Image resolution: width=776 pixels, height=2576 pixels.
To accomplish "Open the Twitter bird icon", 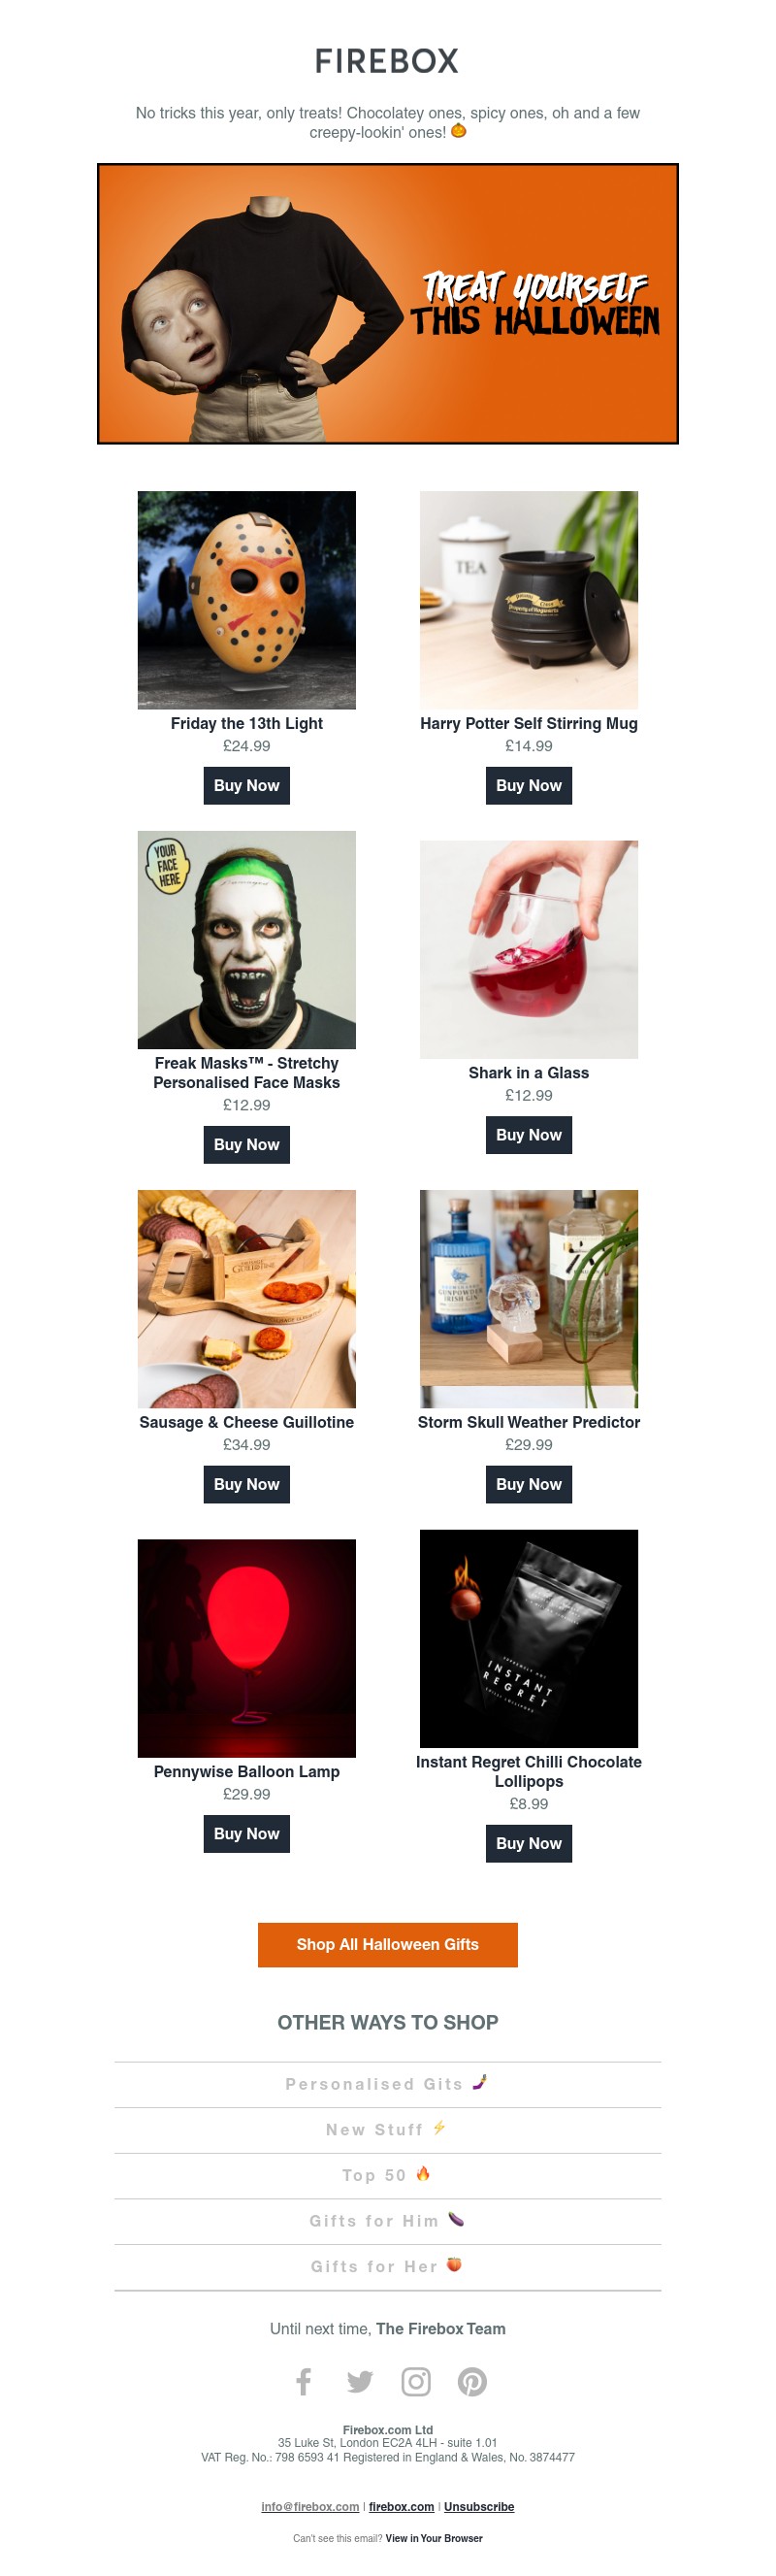I will click(360, 2382).
